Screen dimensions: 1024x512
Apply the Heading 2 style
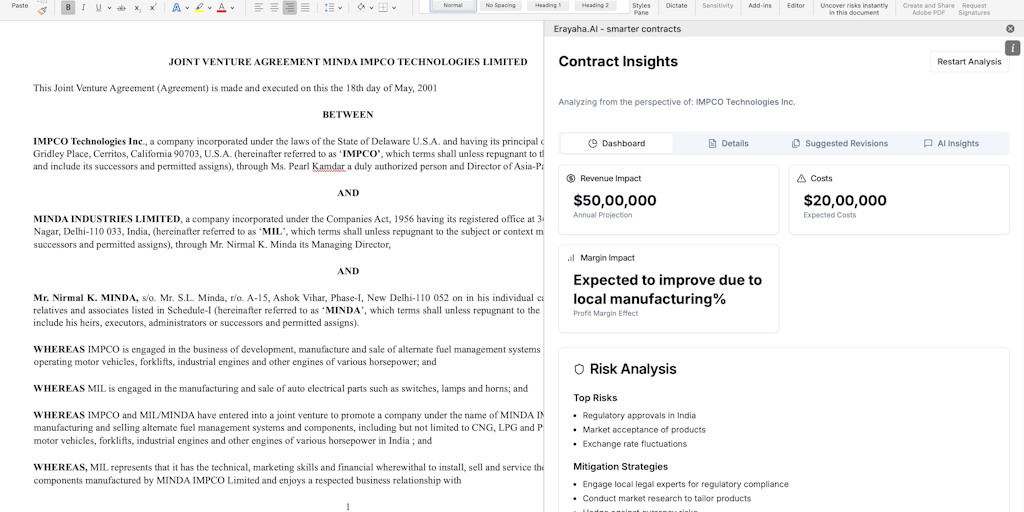click(x=596, y=5)
